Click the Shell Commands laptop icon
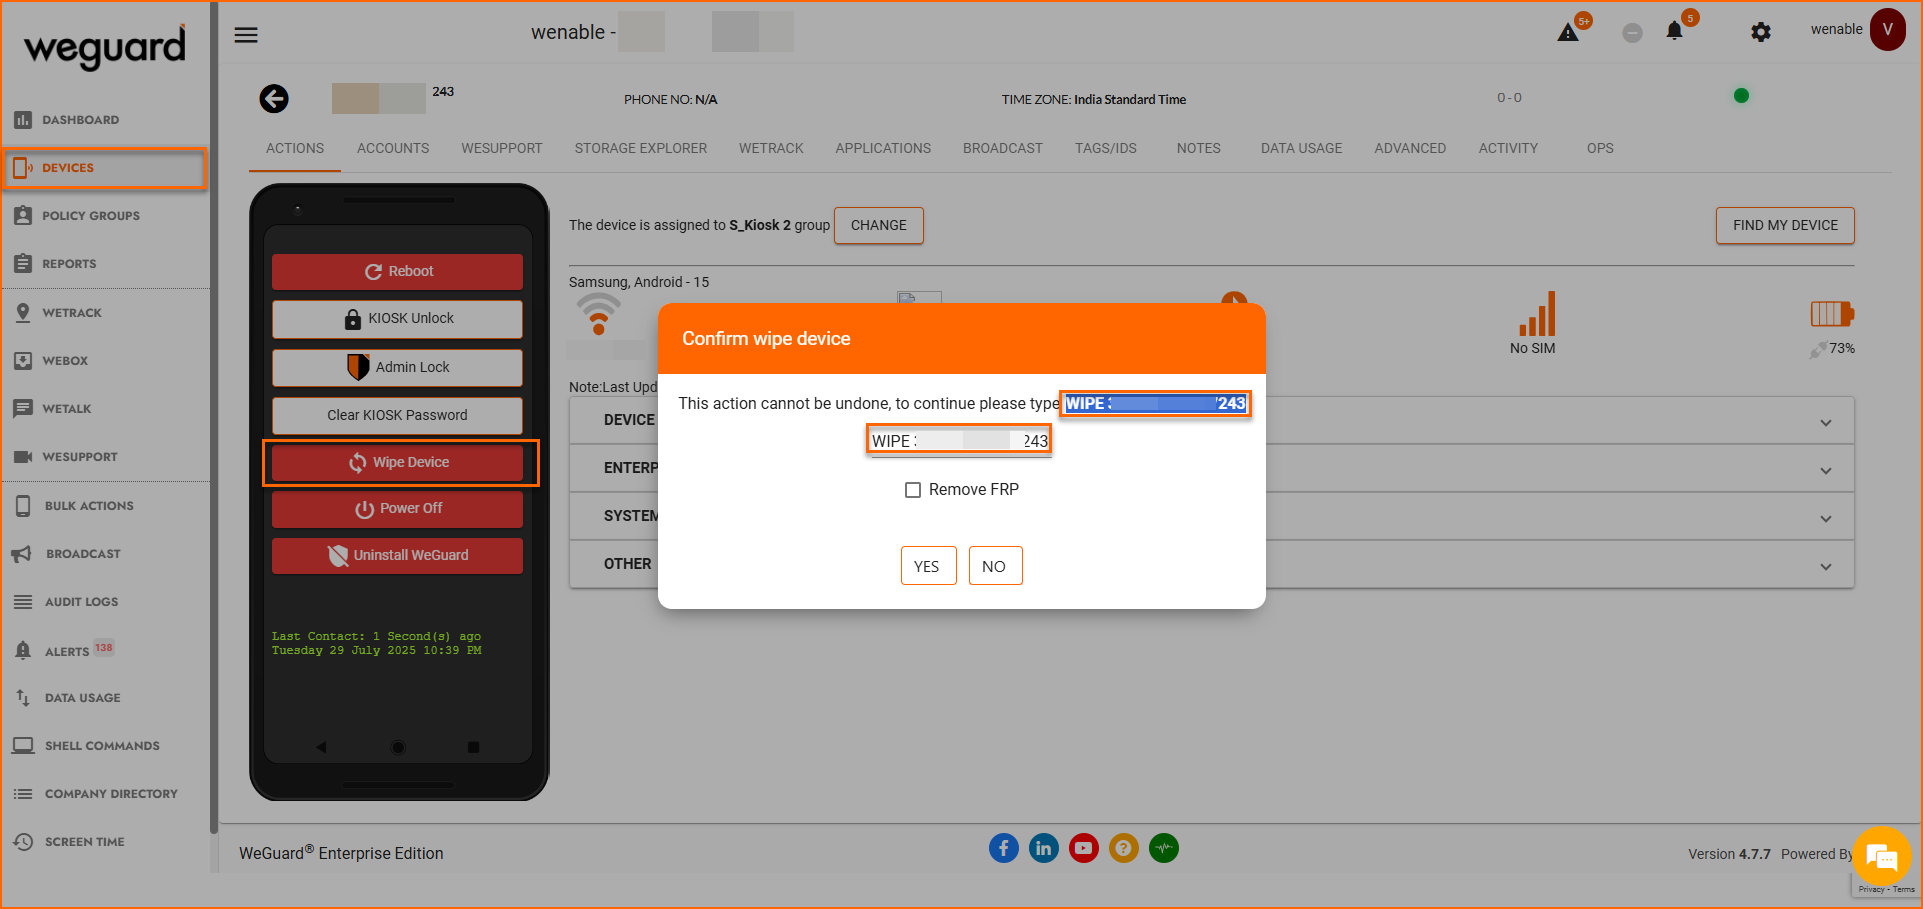Viewport: 1923px width, 909px height. [23, 746]
